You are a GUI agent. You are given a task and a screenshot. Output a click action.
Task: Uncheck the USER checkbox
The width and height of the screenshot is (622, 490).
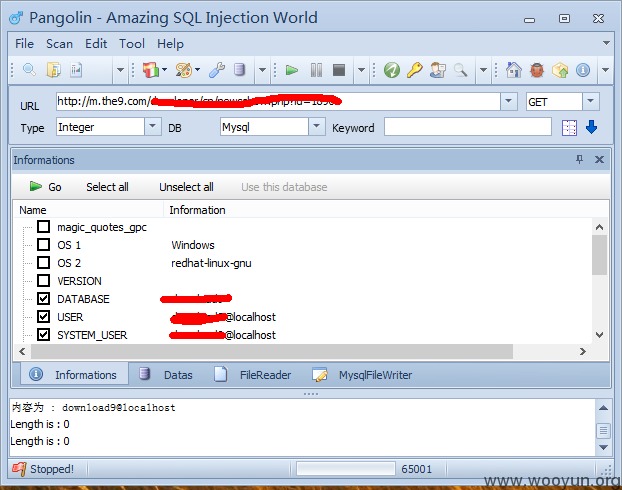click(x=44, y=317)
